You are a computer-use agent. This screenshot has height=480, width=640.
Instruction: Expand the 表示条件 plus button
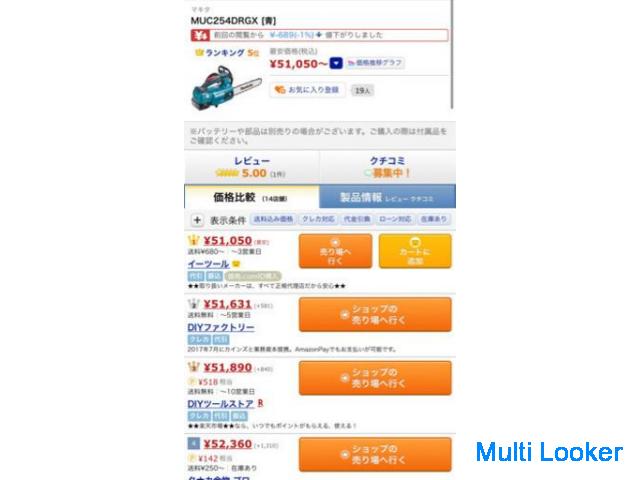[197, 220]
